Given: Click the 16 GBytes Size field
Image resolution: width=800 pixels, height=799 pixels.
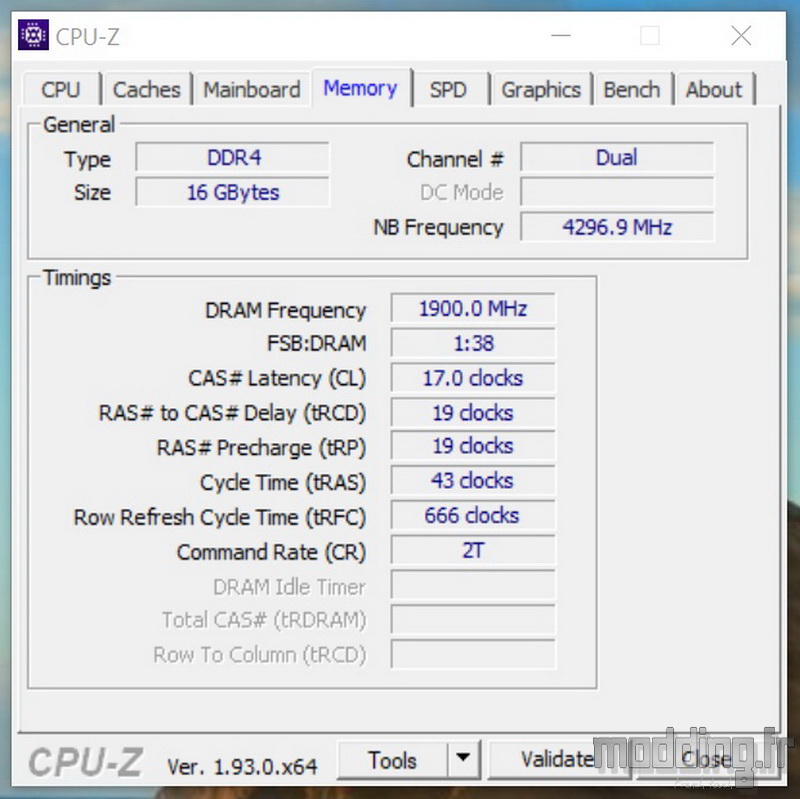Looking at the screenshot, I should [233, 192].
